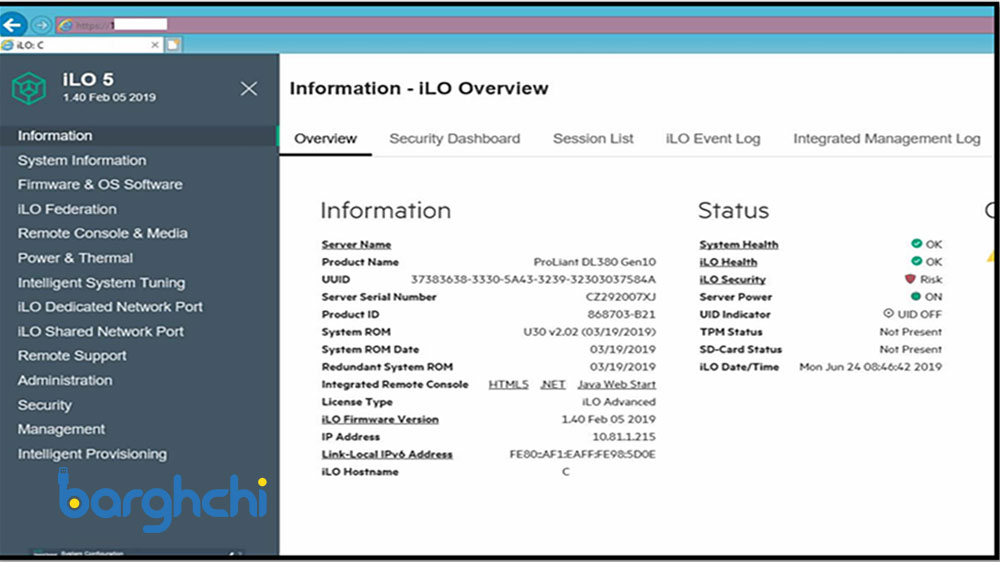The height and width of the screenshot is (562, 1000).
Task: Click the iLO Security risk shield icon
Action: pyautogui.click(x=910, y=280)
